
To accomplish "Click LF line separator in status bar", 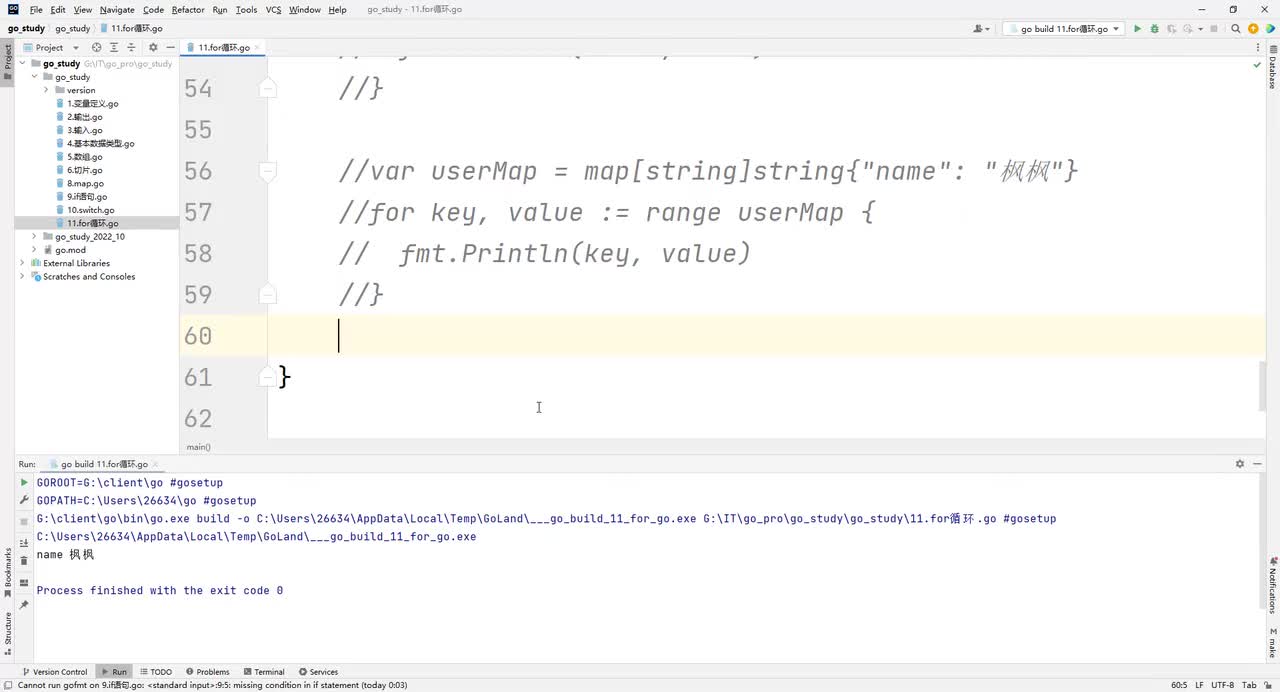I will (1199, 685).
